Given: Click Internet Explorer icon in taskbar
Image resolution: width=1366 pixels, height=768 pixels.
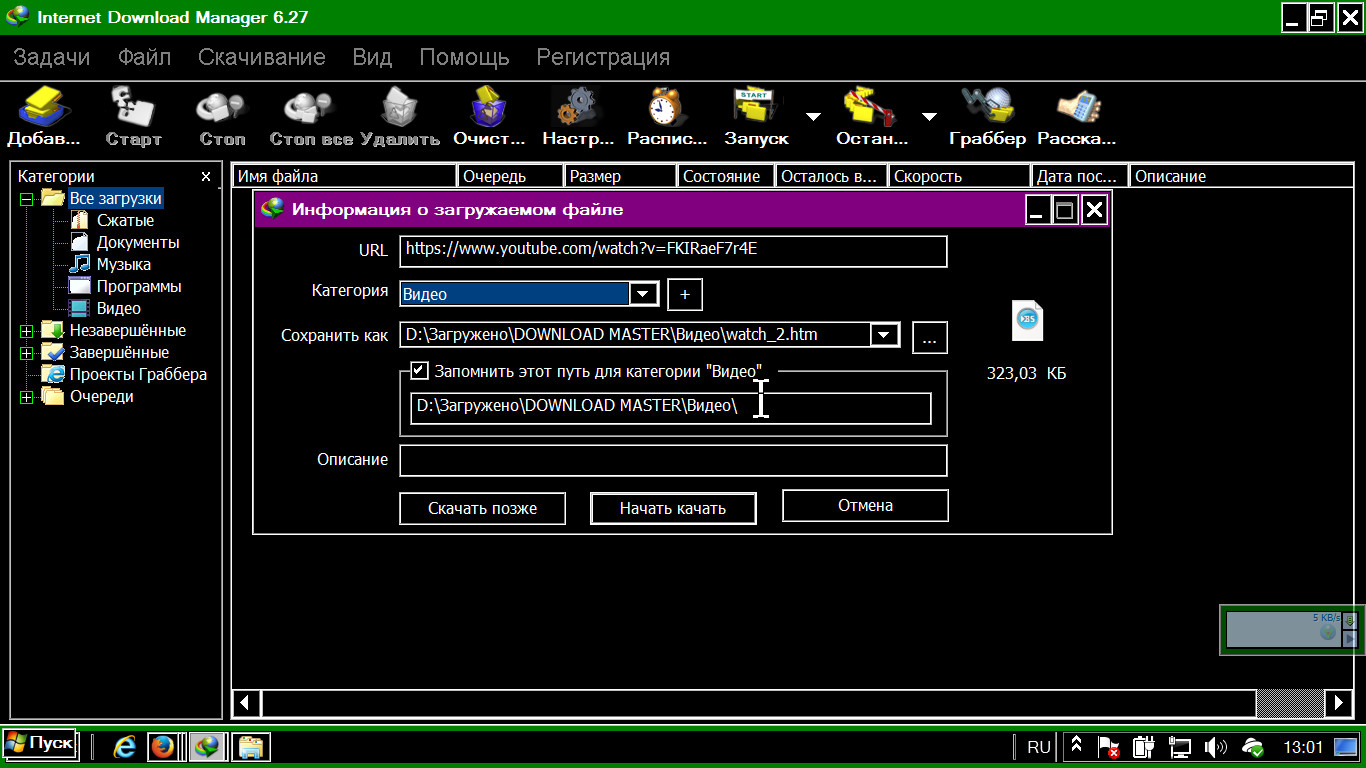Looking at the screenshot, I should tap(125, 746).
